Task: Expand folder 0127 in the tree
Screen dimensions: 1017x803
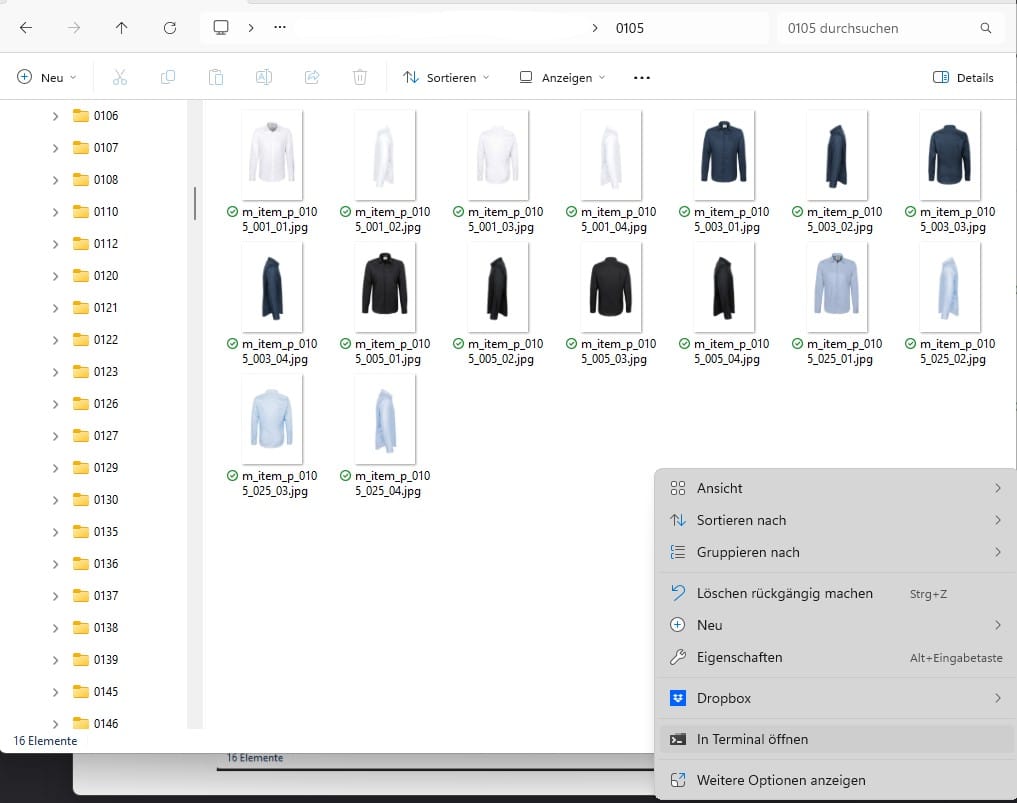Action: [55, 436]
